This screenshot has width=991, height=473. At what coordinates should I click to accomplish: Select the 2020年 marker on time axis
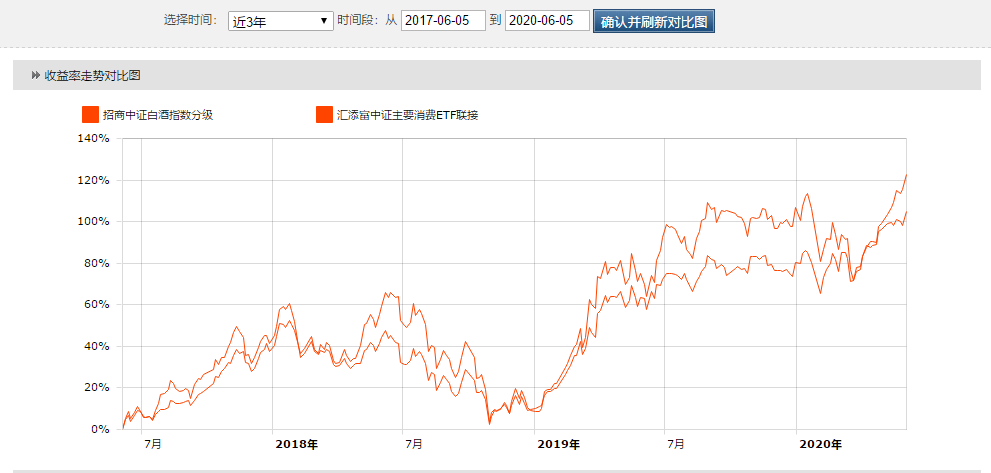point(821,444)
